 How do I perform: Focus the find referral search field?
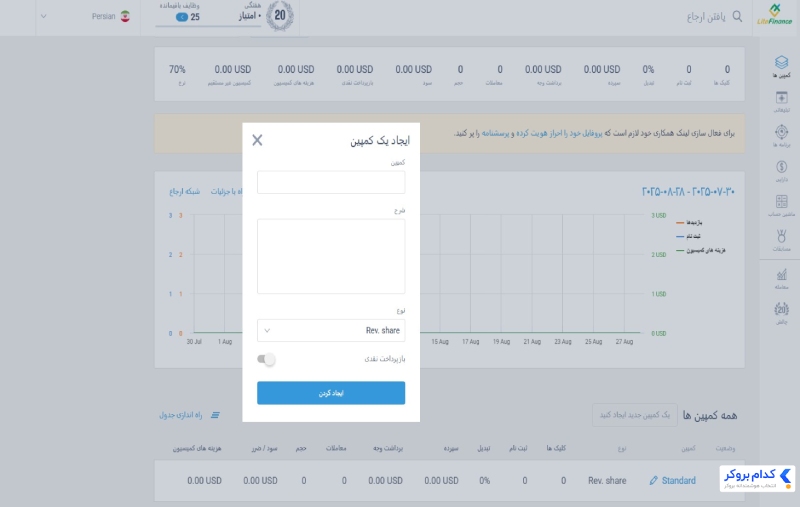[706, 17]
